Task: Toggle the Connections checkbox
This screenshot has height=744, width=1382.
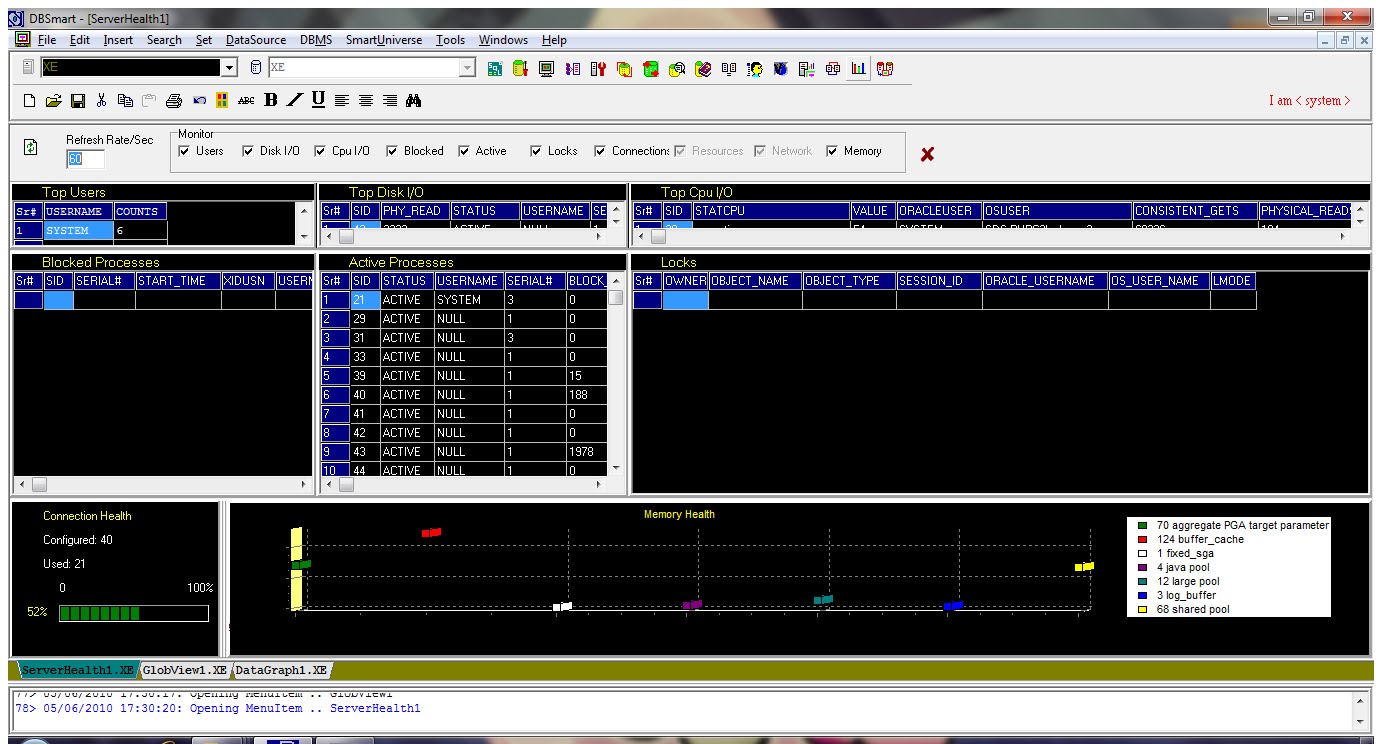Action: coord(600,151)
